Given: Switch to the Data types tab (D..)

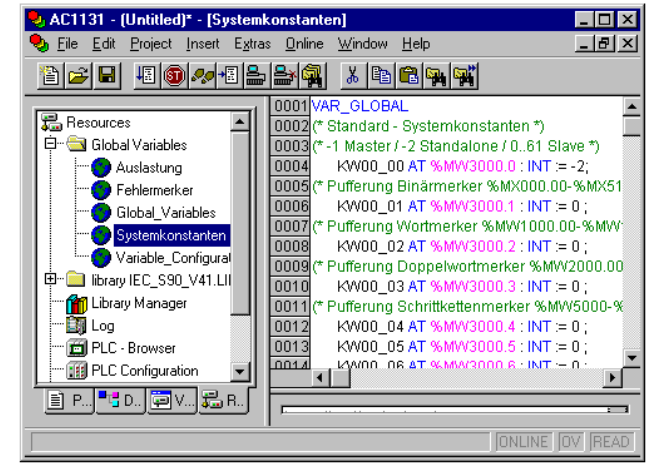Looking at the screenshot, I should (121, 401).
